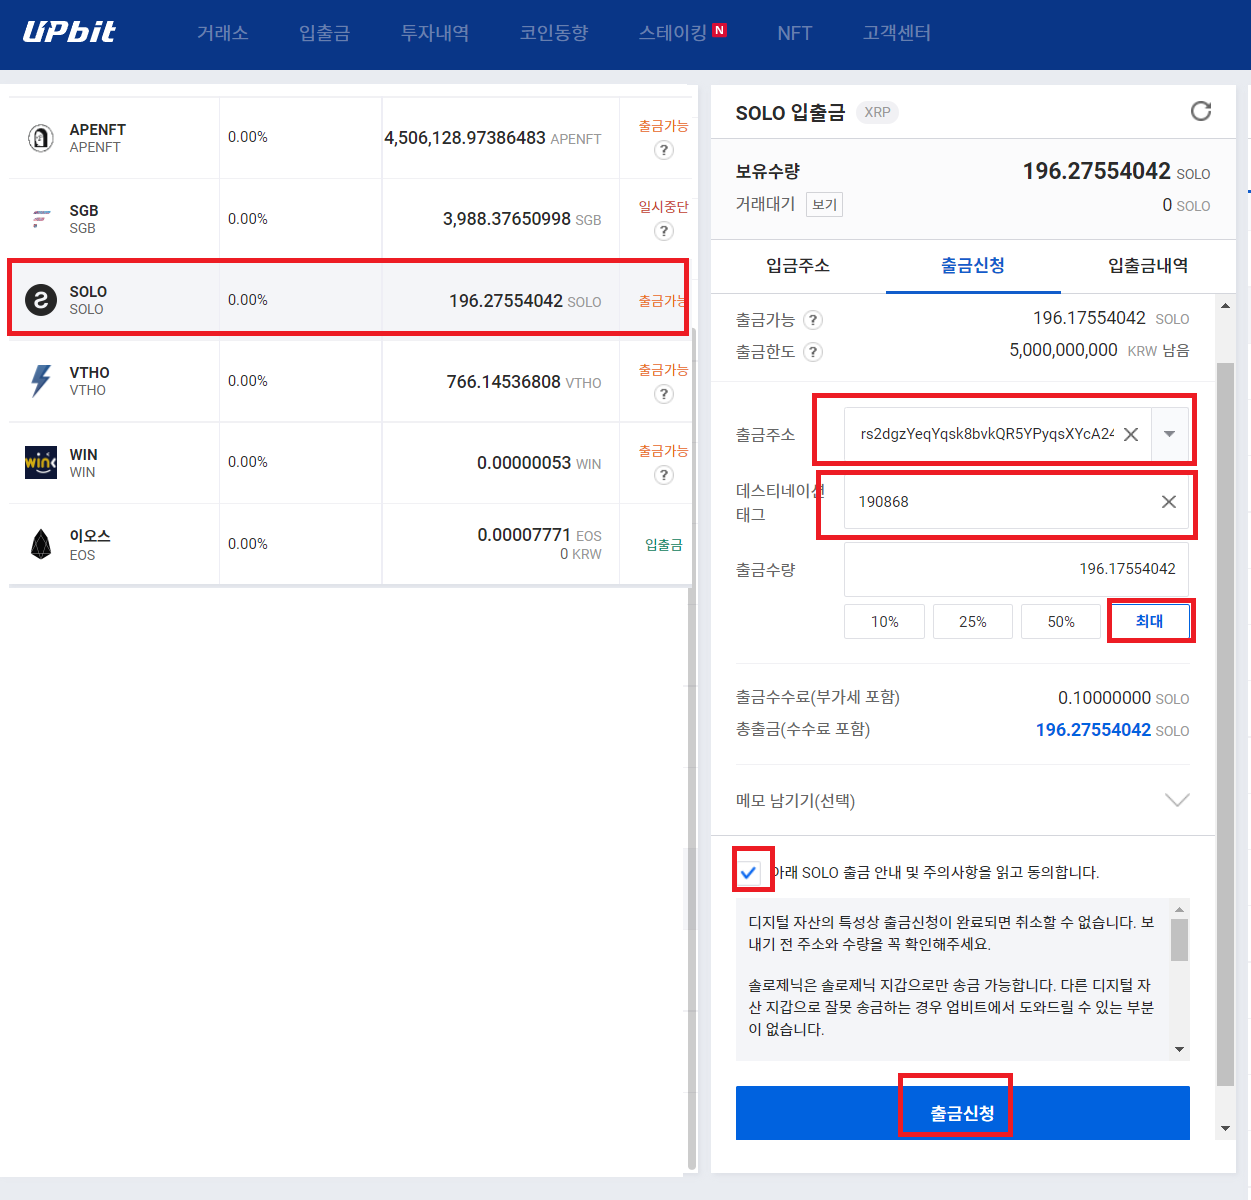The width and height of the screenshot is (1251, 1200).
Task: Set withdrawal amount to 10%
Action: (x=884, y=621)
